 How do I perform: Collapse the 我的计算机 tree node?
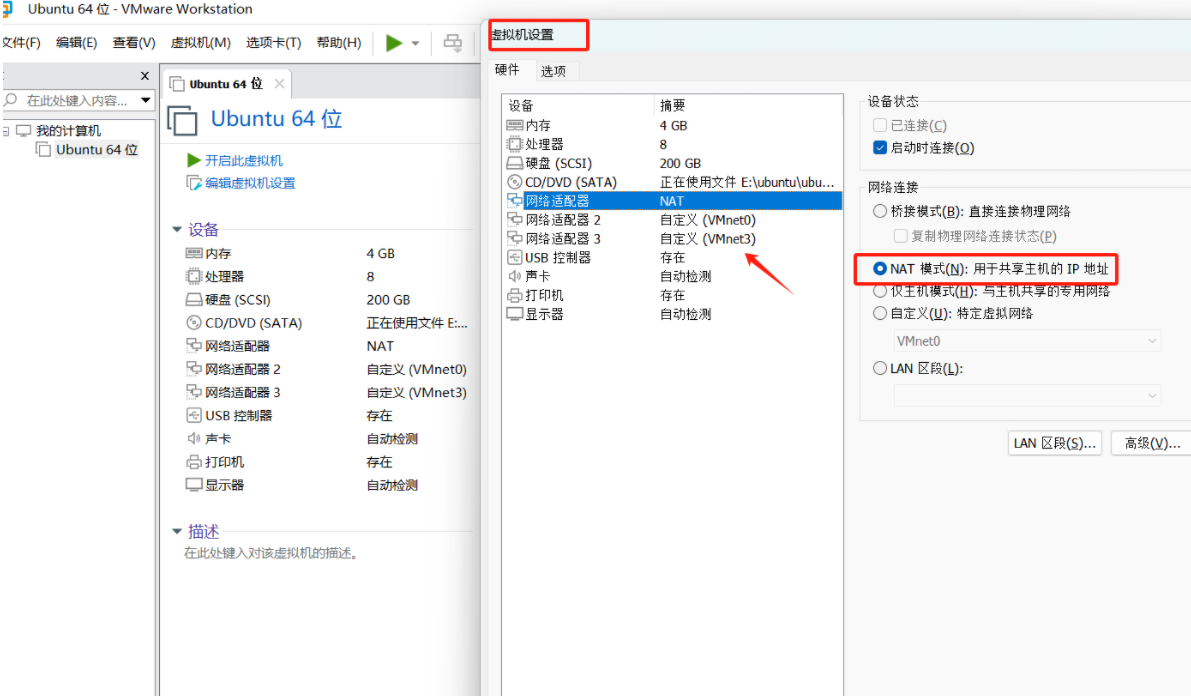tap(5, 131)
